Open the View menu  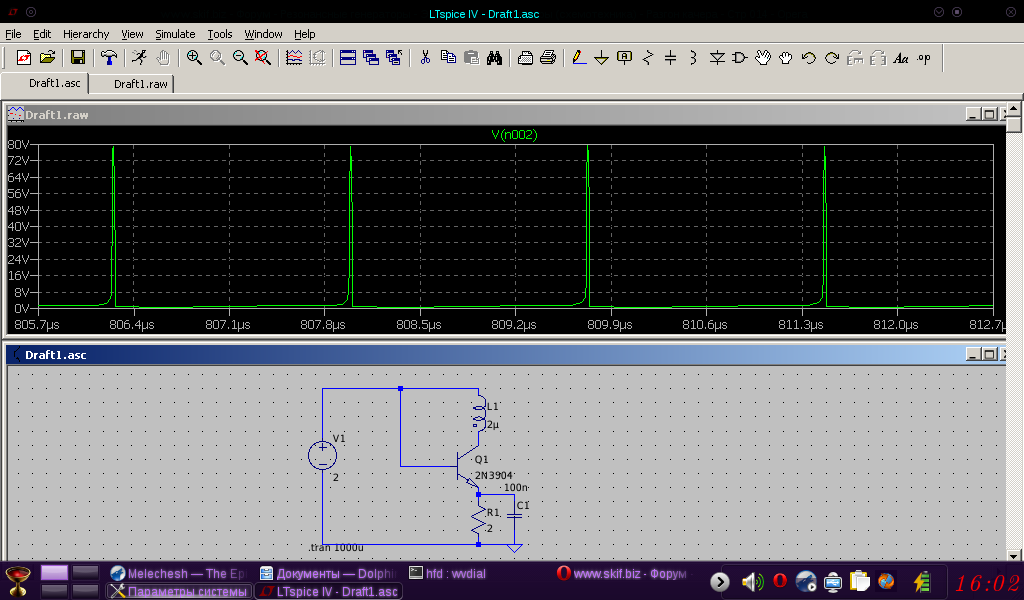click(x=132, y=34)
